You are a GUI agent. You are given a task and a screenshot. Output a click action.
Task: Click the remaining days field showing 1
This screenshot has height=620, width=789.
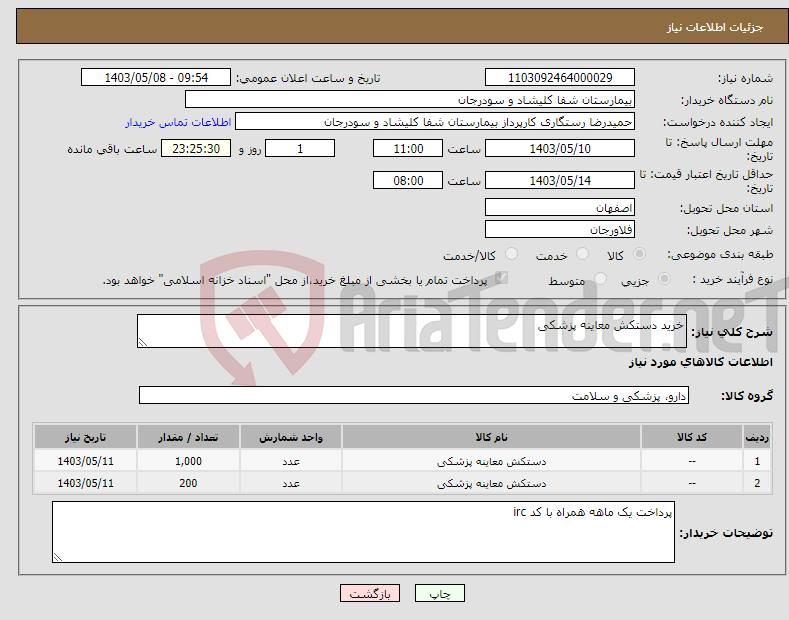click(300, 148)
